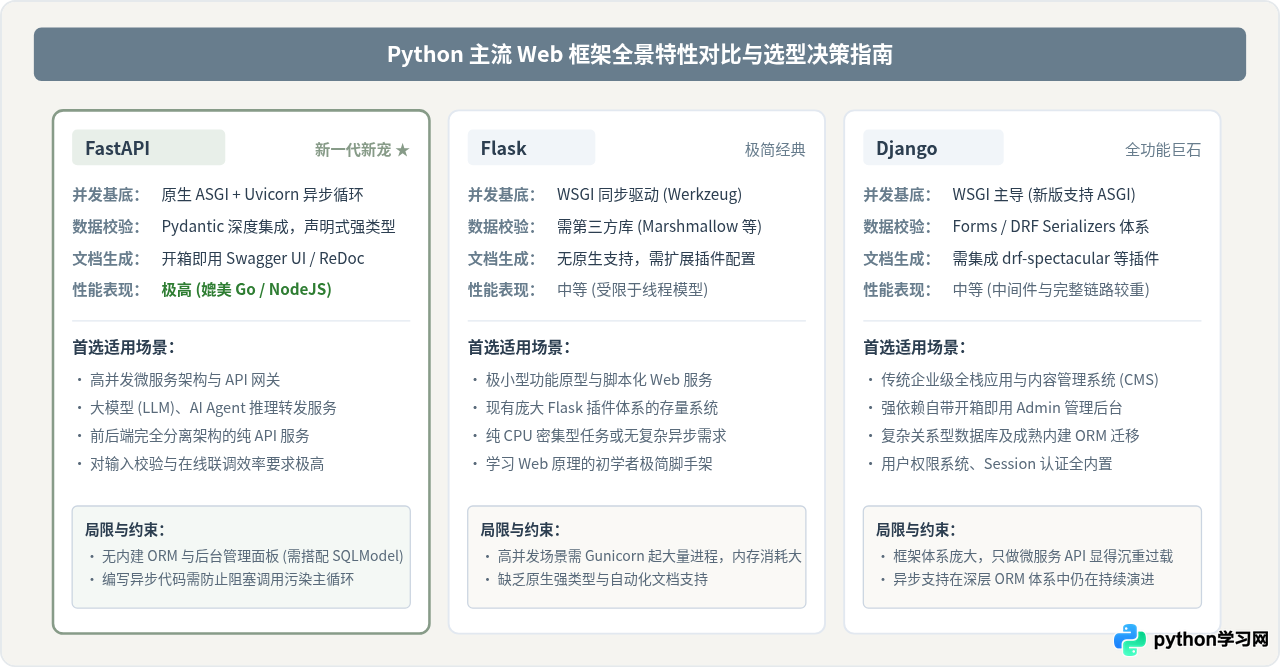Click '对输入校验与在线联调效率要求极高'
The height and width of the screenshot is (668, 1280).
207,464
